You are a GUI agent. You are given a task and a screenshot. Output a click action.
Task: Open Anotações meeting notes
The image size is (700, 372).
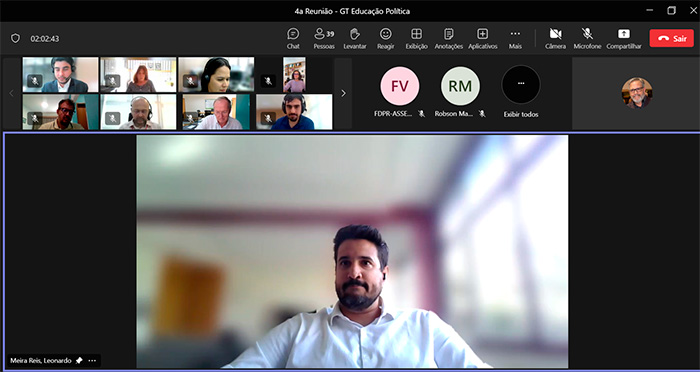[449, 38]
